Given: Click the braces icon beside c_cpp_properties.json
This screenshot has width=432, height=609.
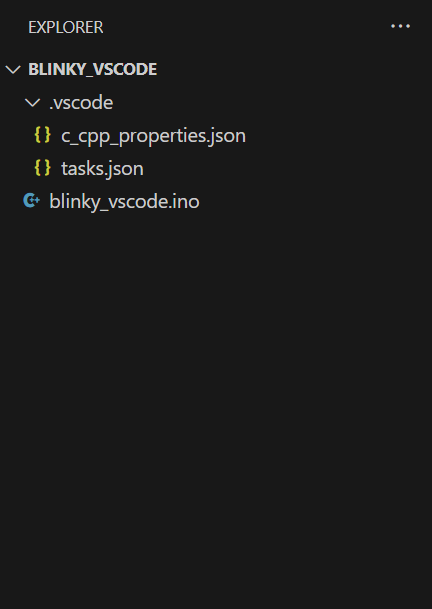Looking at the screenshot, I should (x=42, y=135).
